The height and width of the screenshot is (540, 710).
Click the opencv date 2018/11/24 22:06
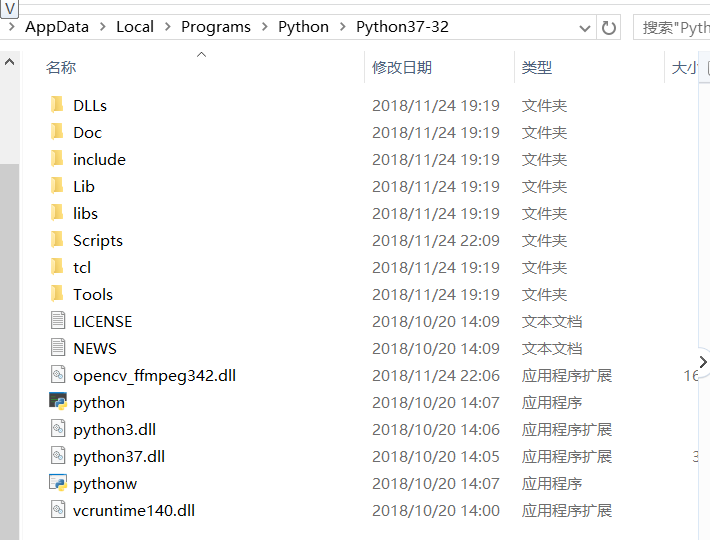tap(436, 375)
